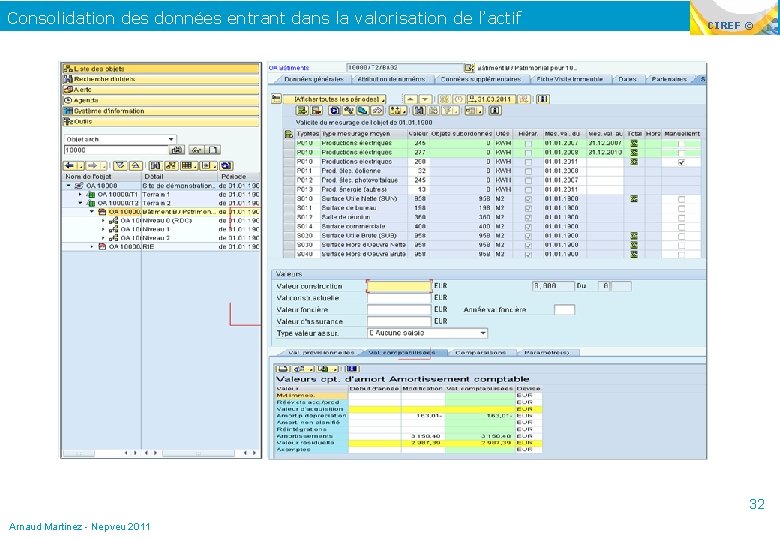Expand the OA 10000/T1 Terrain 1 node
The width and height of the screenshot is (780, 540).
pyautogui.click(x=81, y=194)
